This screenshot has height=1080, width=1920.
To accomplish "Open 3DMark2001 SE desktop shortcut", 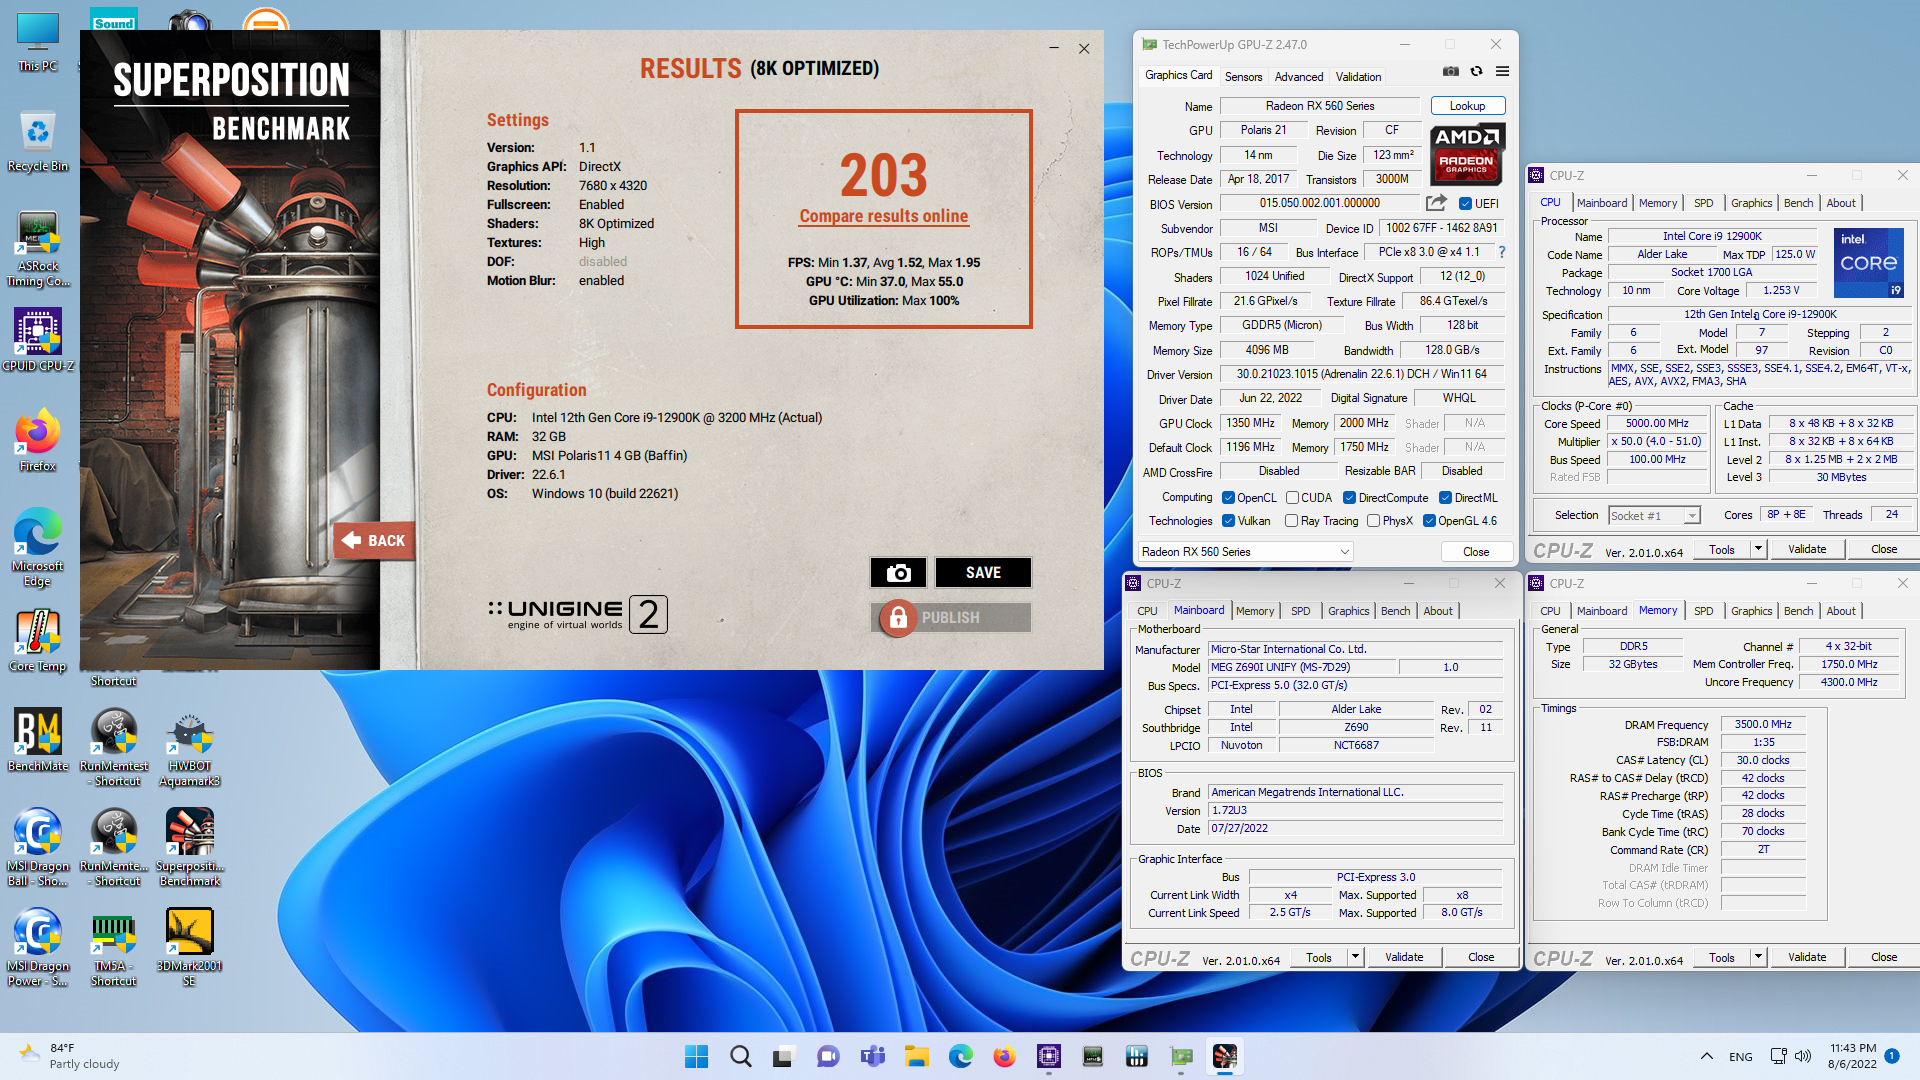I will click(190, 947).
